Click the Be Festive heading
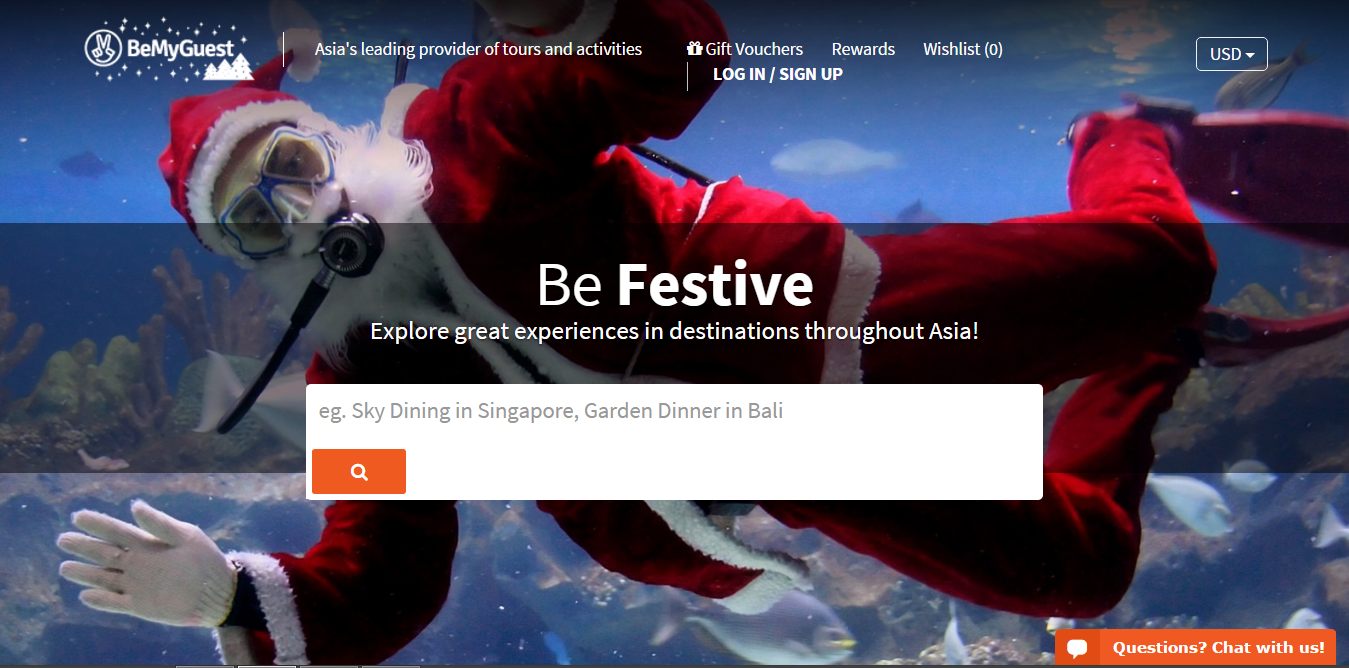 675,284
